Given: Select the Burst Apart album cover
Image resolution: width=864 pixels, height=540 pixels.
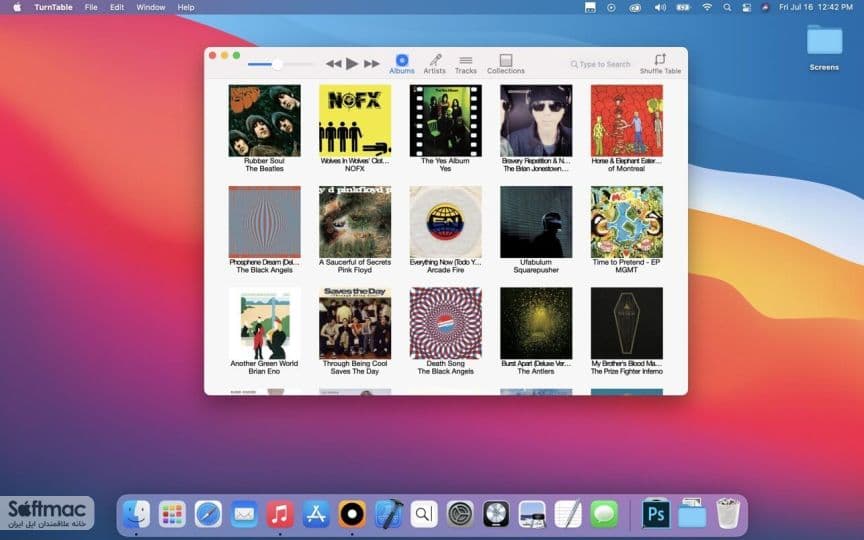Looking at the screenshot, I should [x=536, y=323].
